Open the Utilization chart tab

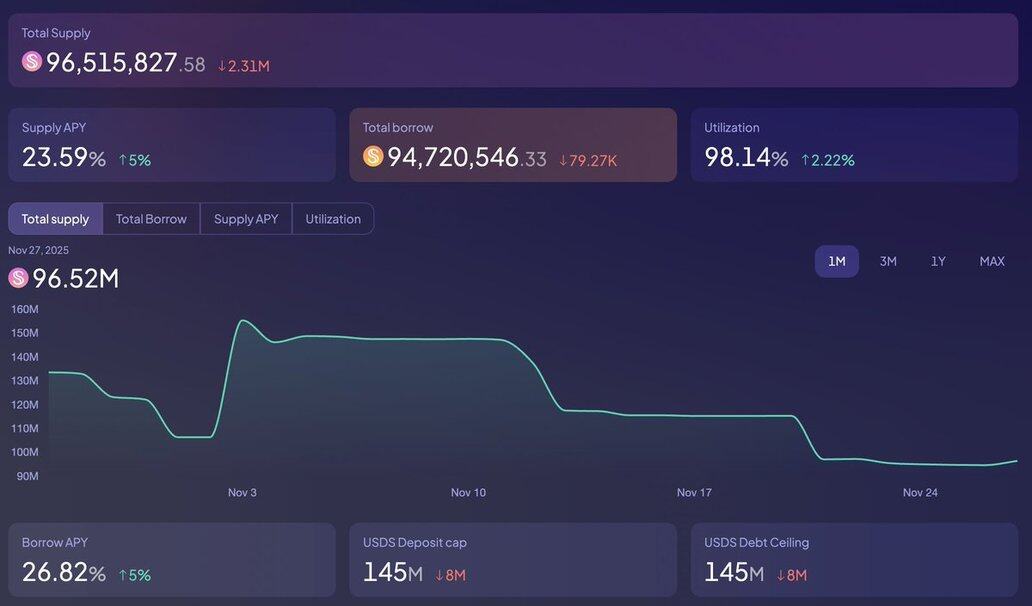pyautogui.click(x=333, y=219)
